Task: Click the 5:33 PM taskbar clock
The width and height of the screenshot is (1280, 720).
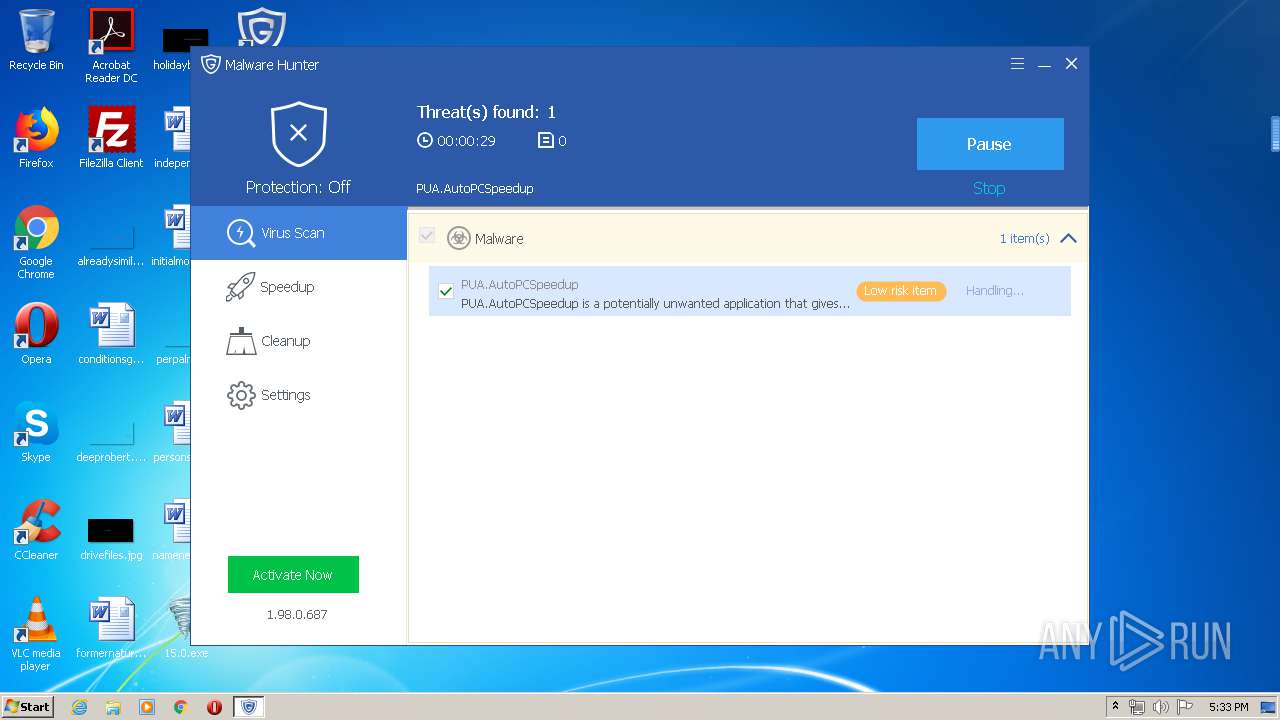Action: (1228, 707)
